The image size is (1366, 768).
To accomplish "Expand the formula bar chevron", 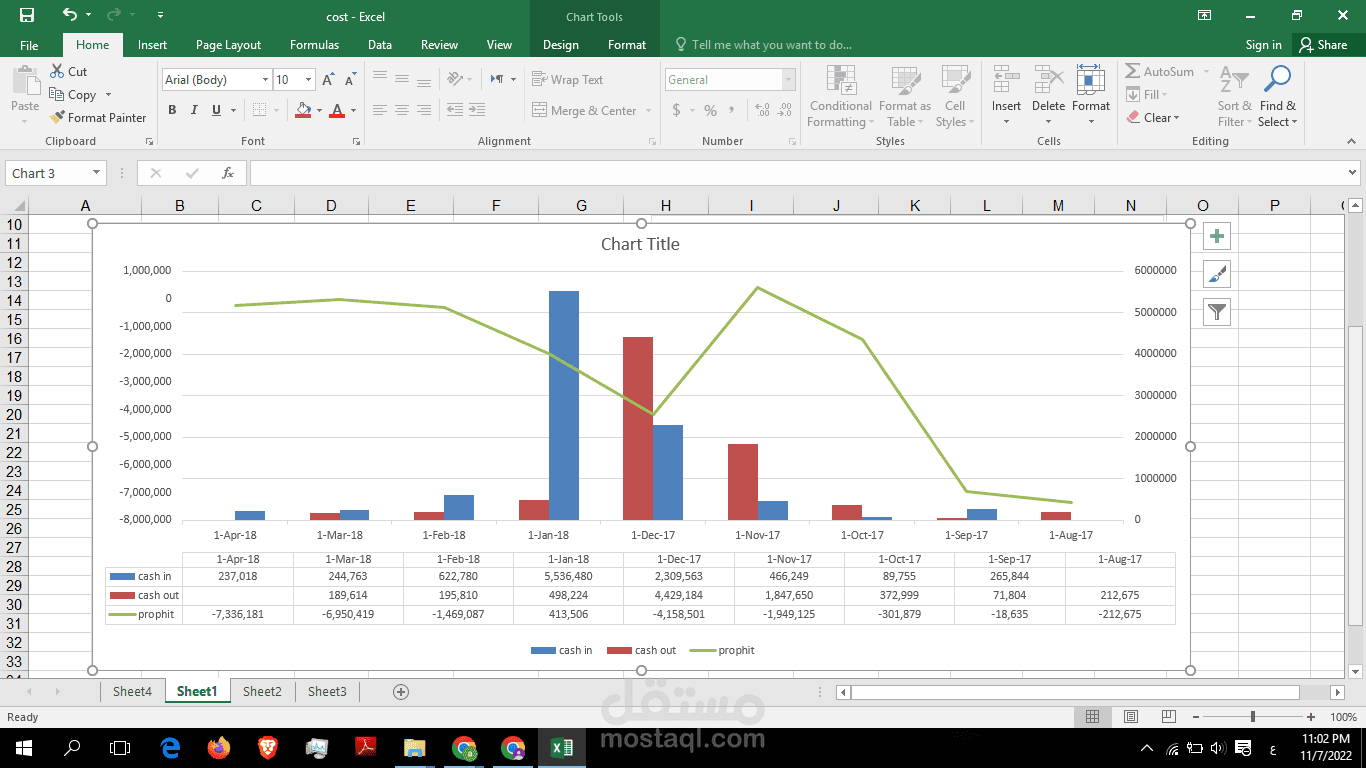I will click(x=1353, y=173).
